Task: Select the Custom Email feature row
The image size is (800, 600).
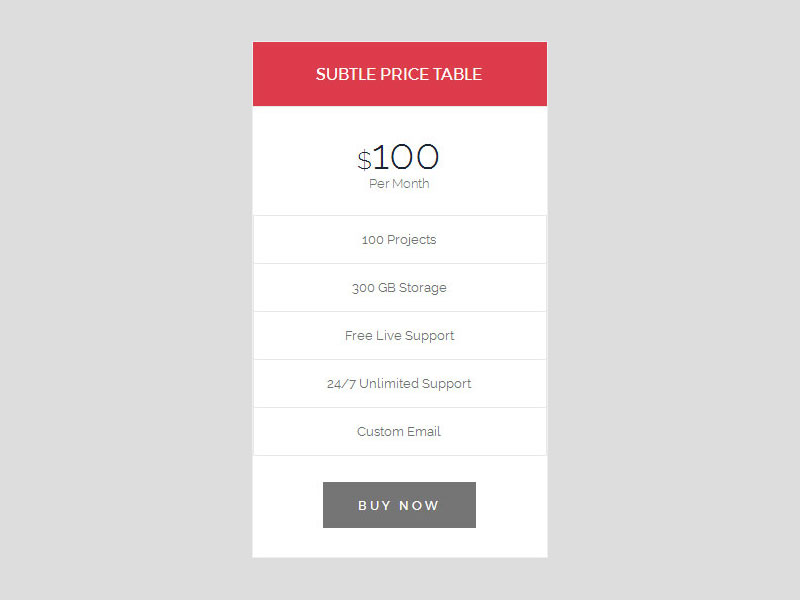Action: point(399,432)
